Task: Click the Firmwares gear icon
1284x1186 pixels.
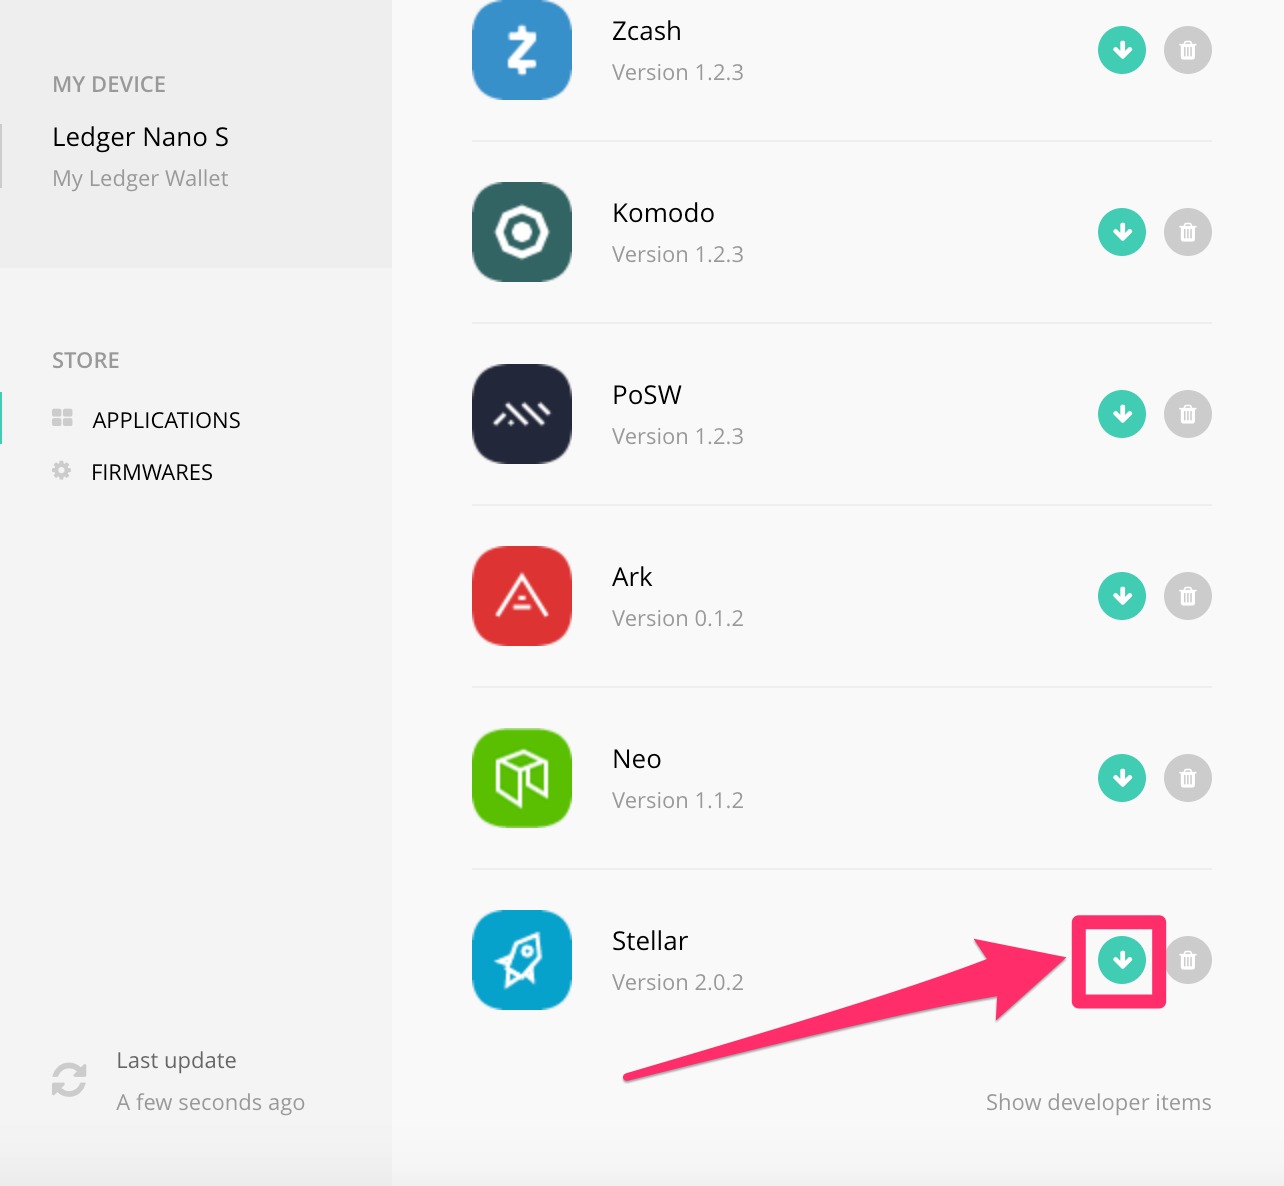Action: [62, 470]
